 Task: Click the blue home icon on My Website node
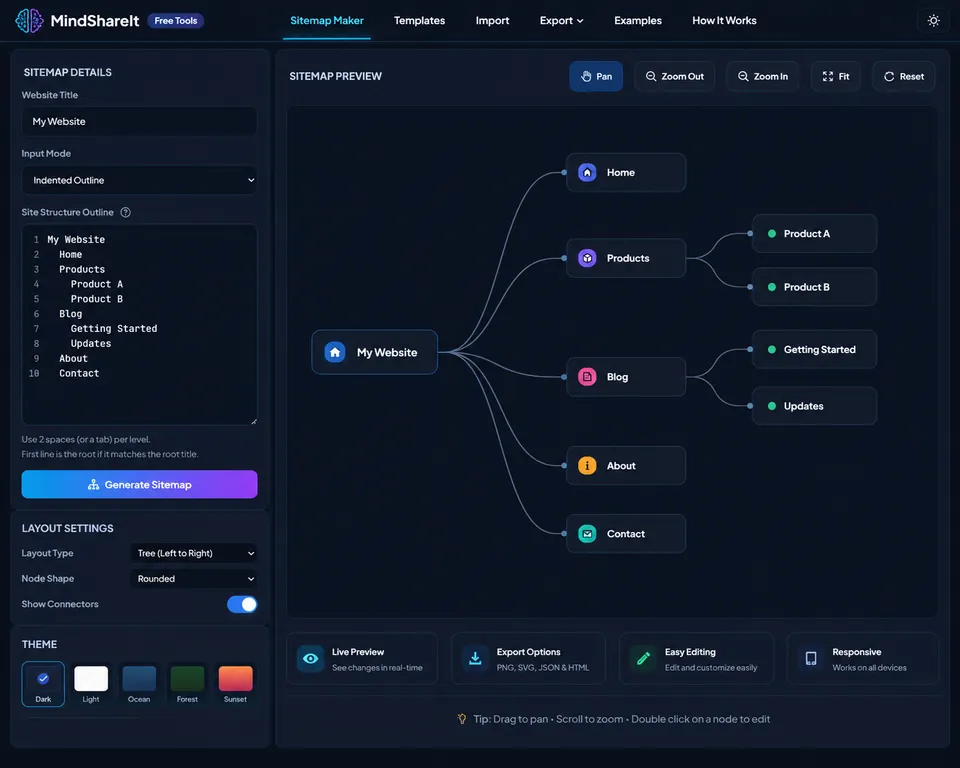click(335, 352)
